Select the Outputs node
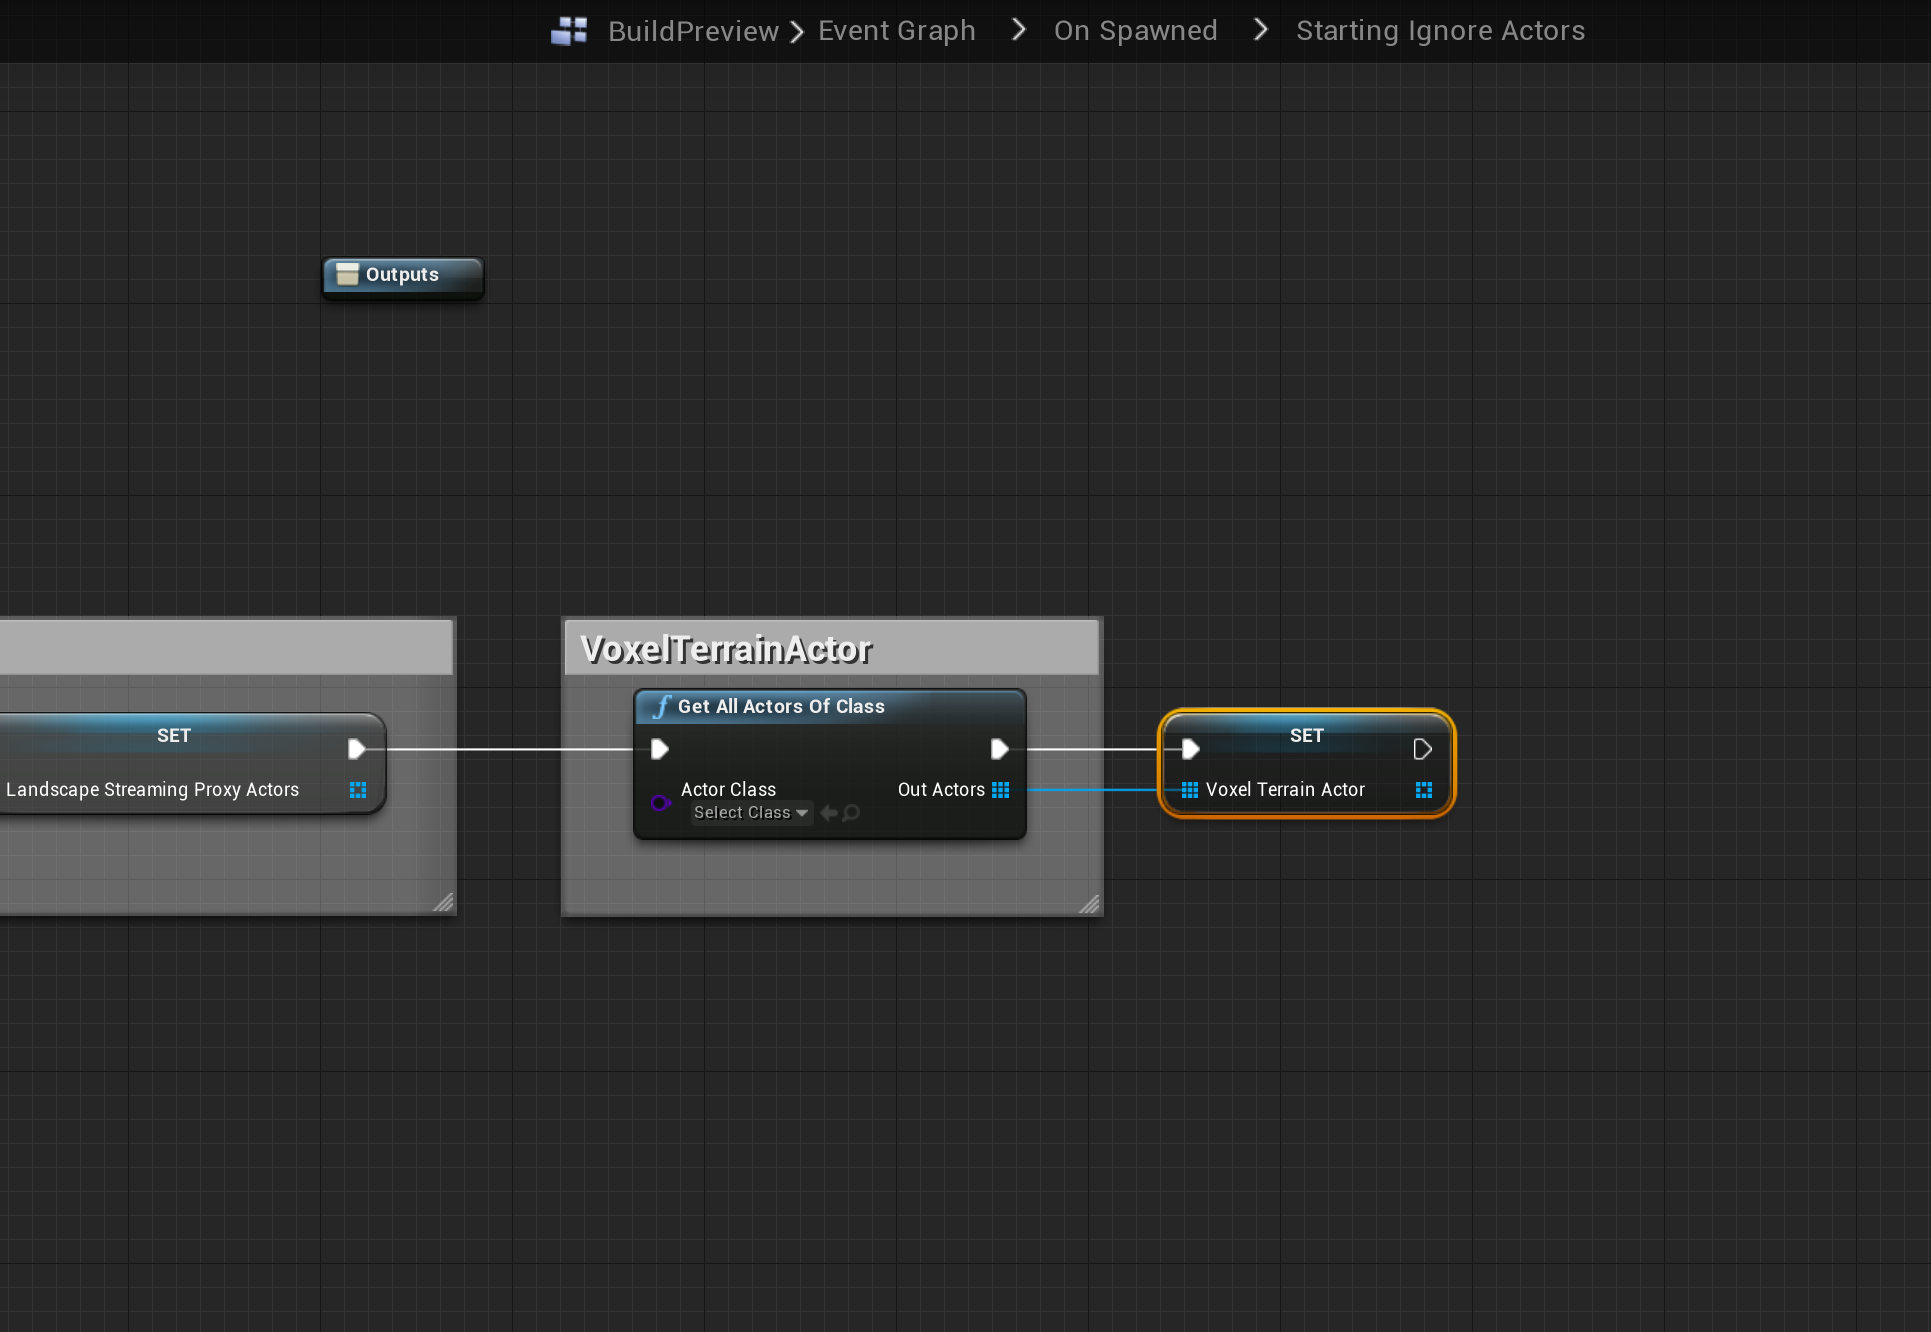Screen dimensions: 1931x1332 coord(402,275)
